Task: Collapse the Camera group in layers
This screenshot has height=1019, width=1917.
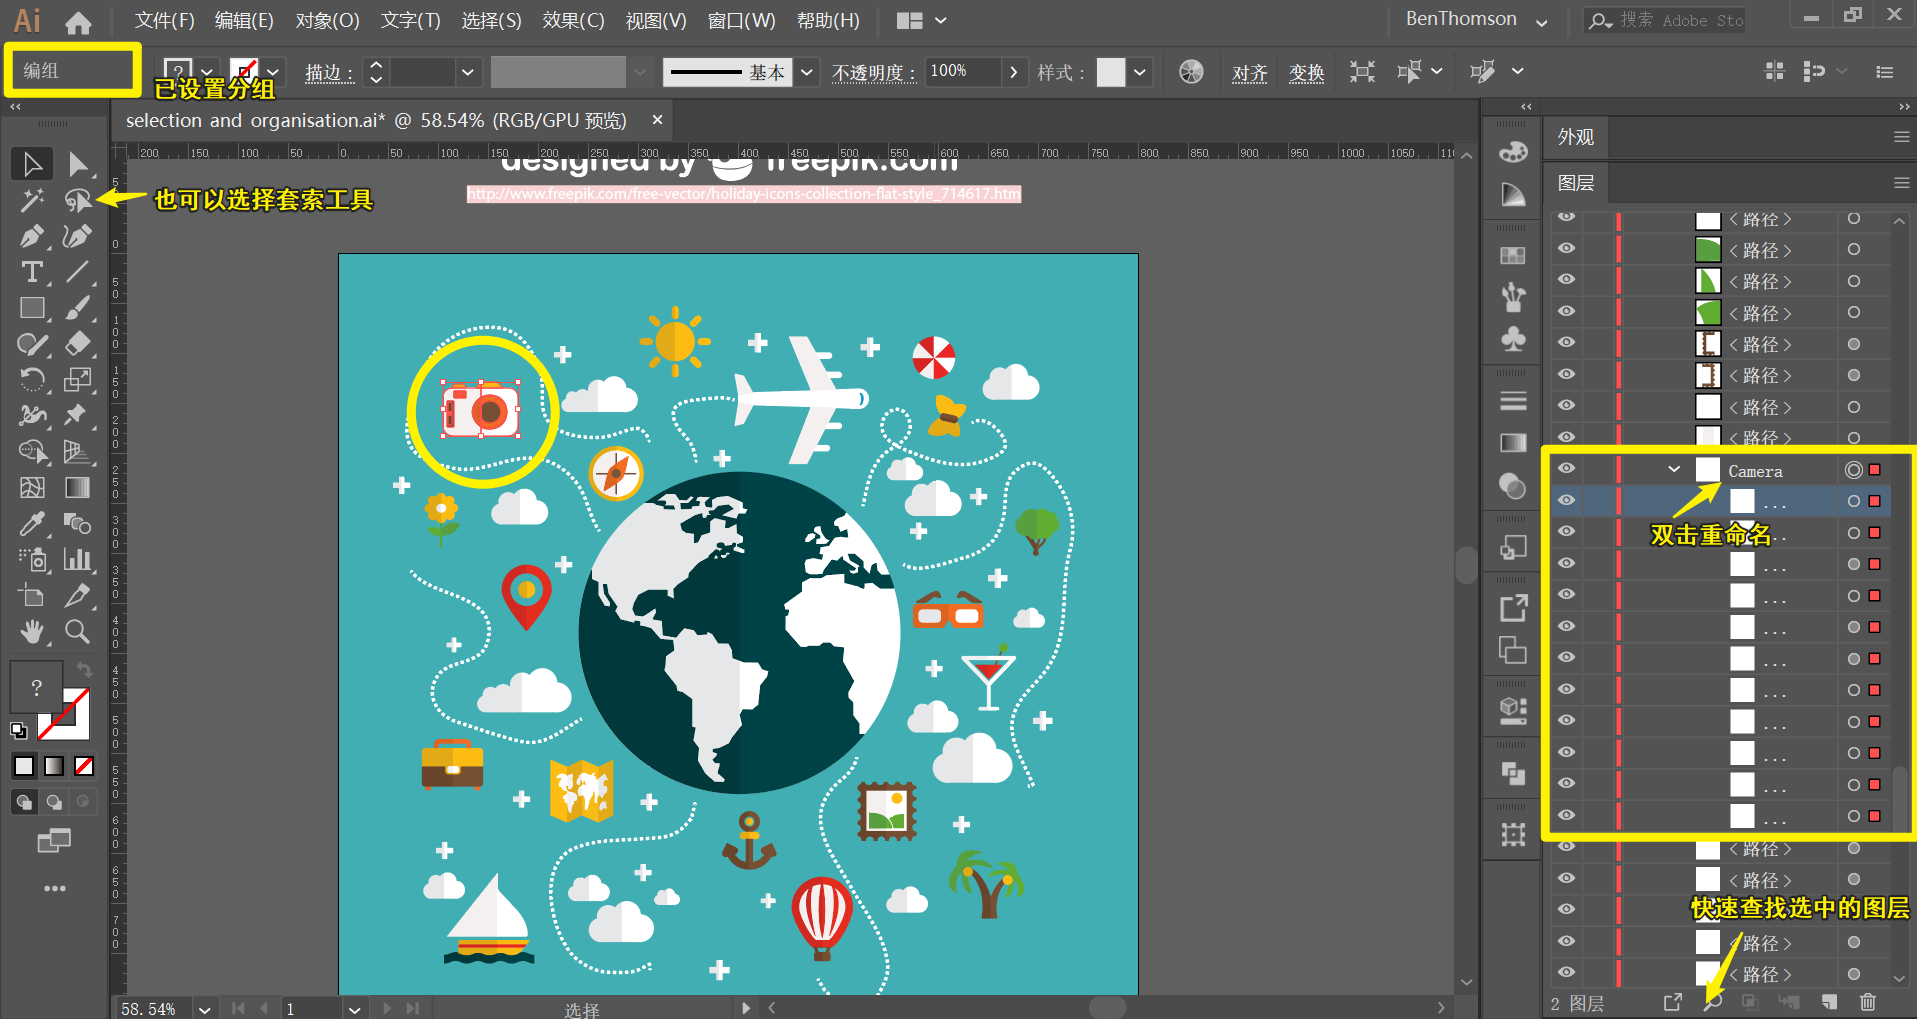Action: tap(1674, 470)
